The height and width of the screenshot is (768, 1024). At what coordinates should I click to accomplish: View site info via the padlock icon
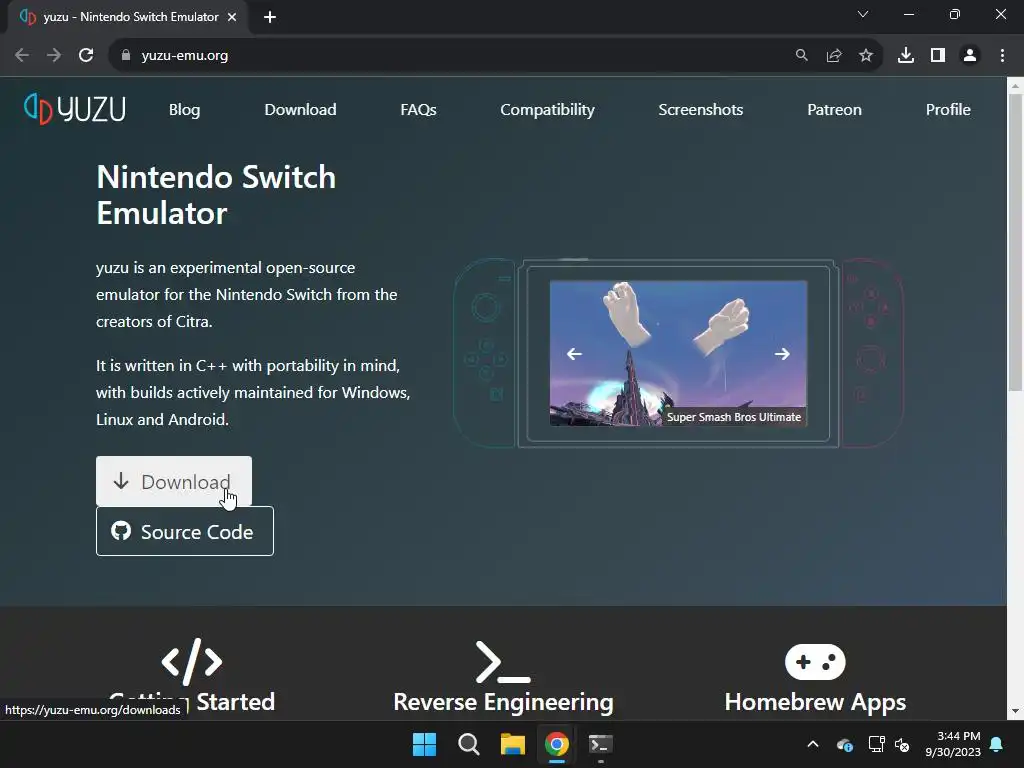point(126,56)
